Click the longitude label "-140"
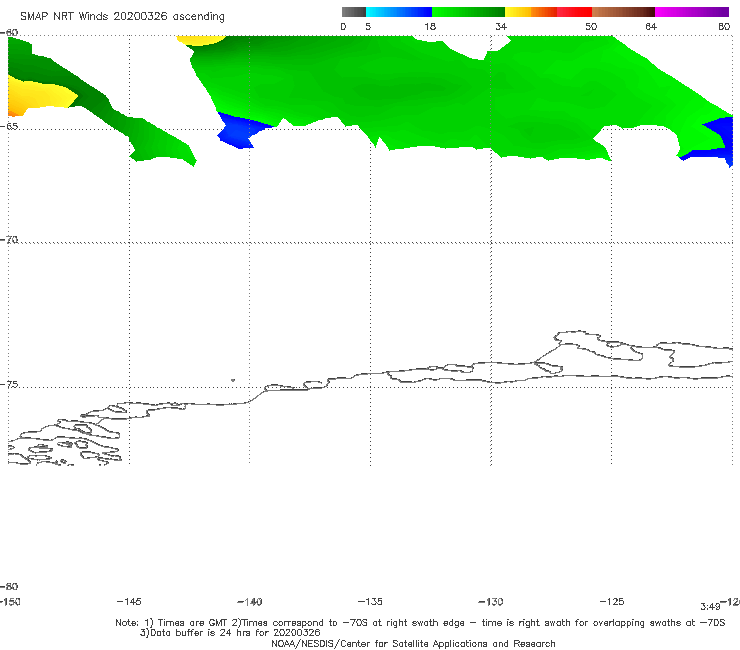 coord(250,602)
